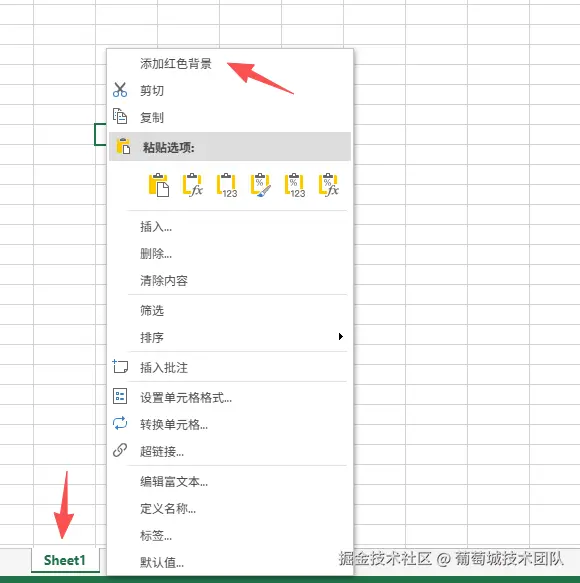The height and width of the screenshot is (583, 580).
Task: Choose 筛选 in the context menu
Action: coord(230,310)
